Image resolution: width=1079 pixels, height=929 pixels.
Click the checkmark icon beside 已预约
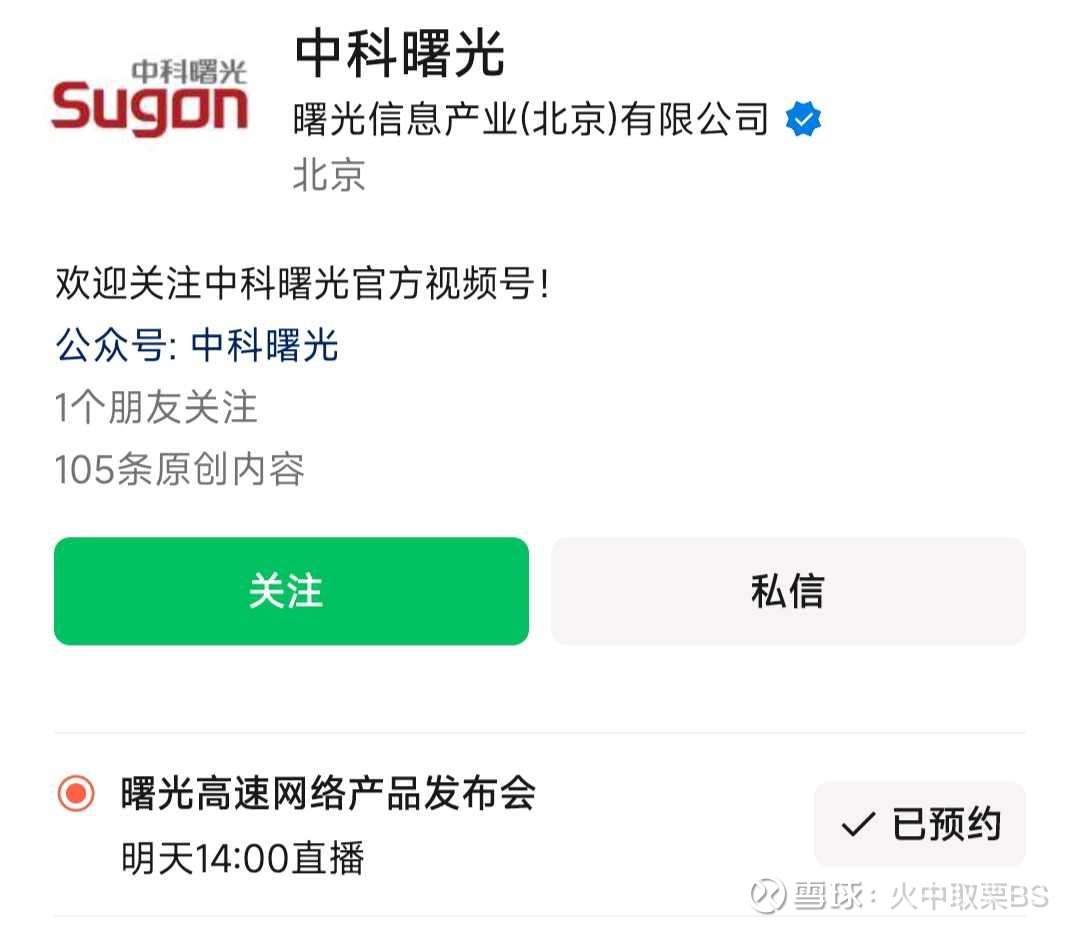(x=858, y=825)
